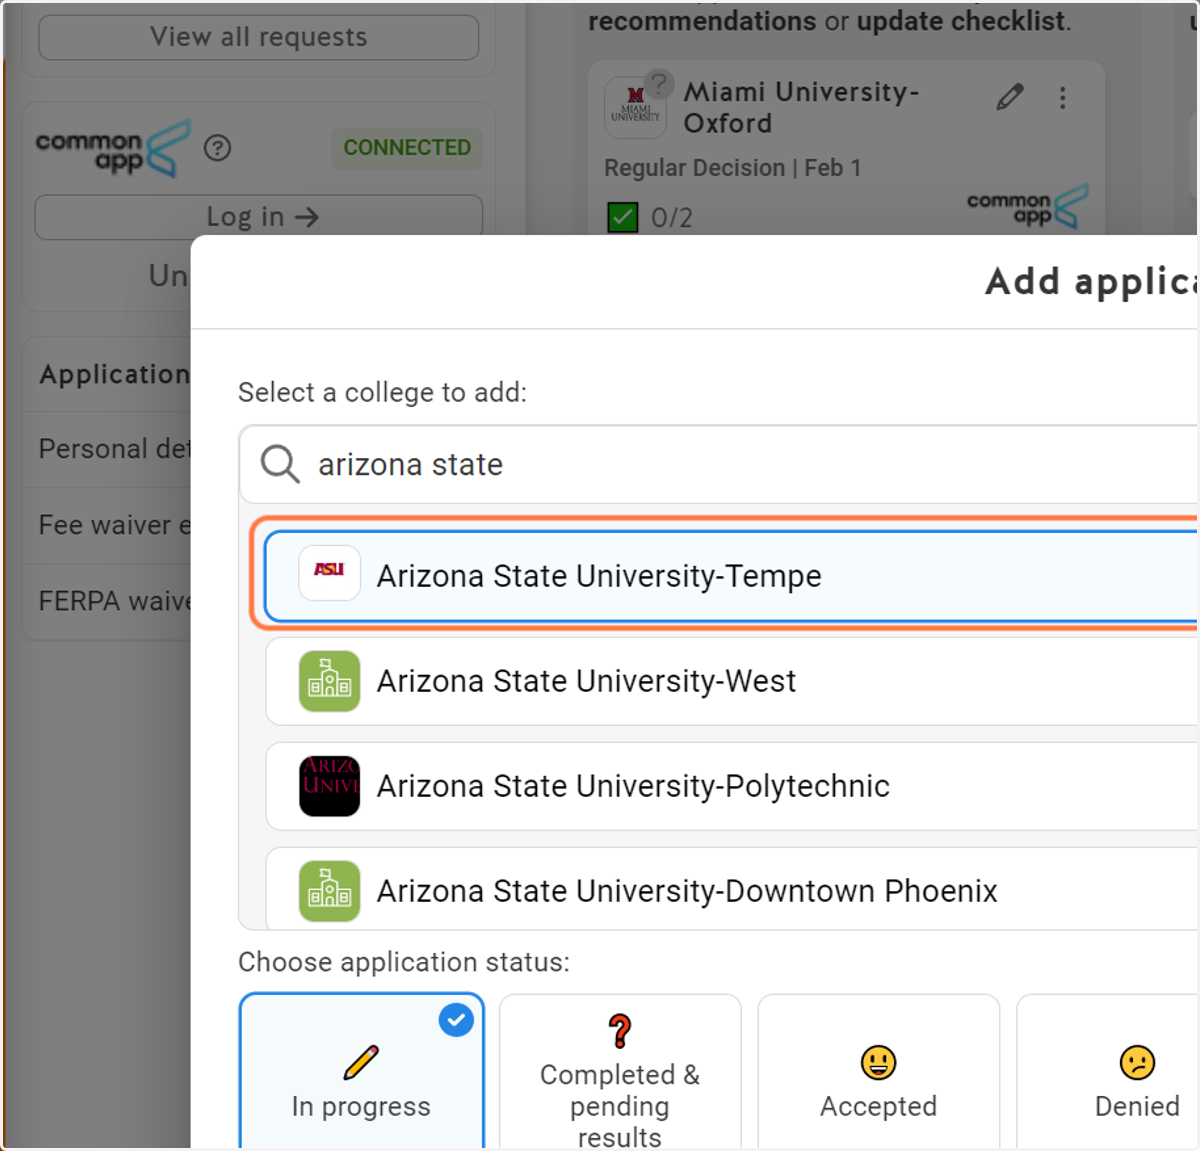The width and height of the screenshot is (1200, 1151).
Task: Click the arizona state search input field
Action: 718,465
